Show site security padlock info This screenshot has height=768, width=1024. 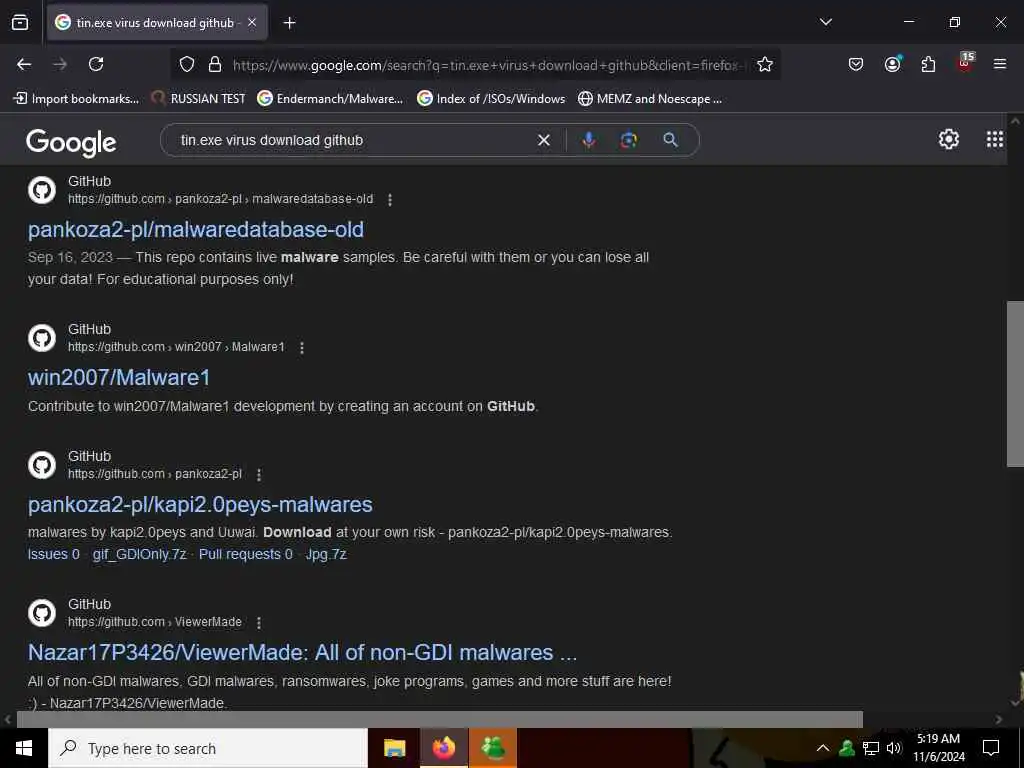[214, 64]
